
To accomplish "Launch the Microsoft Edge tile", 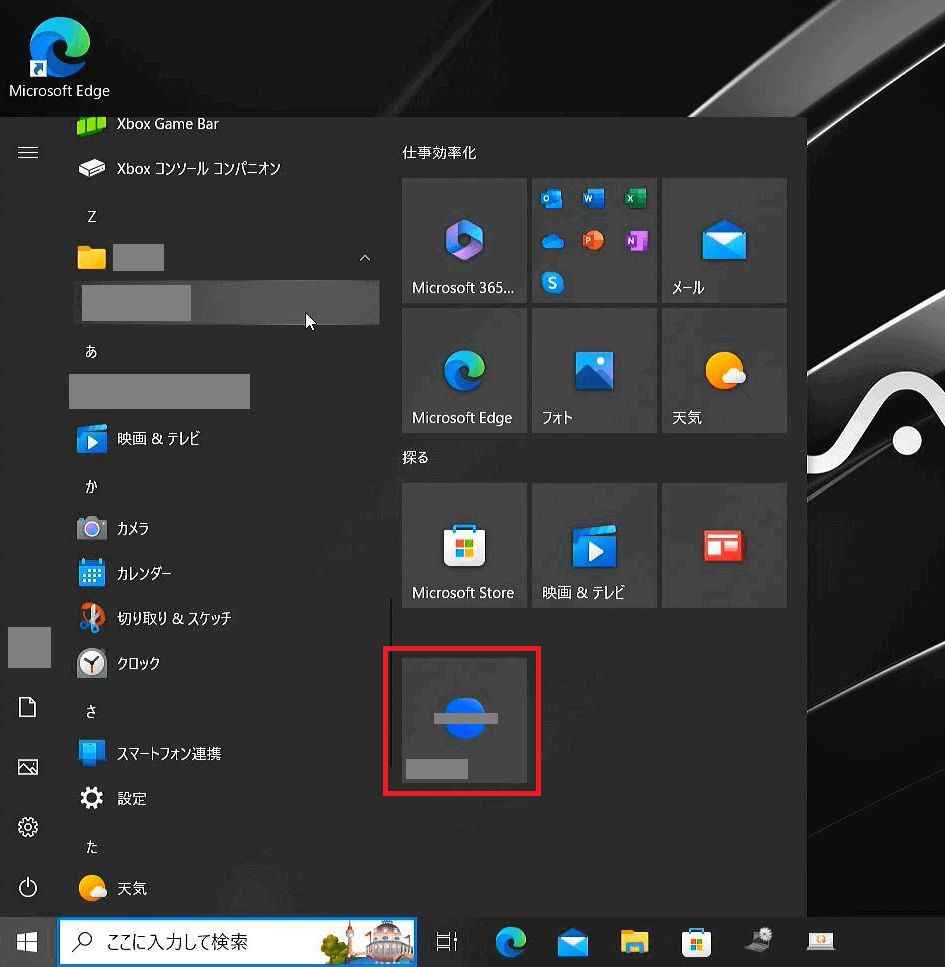I will [464, 371].
